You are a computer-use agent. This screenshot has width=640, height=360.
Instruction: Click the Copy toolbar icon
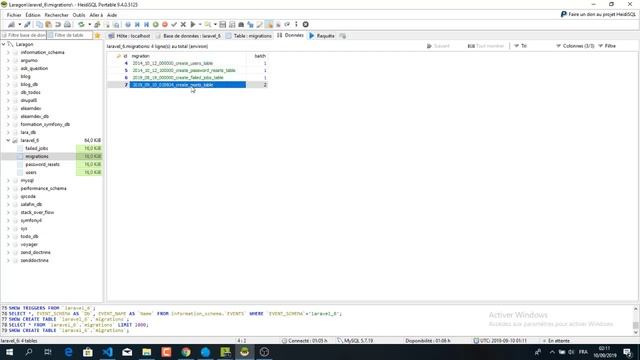click(39, 24)
